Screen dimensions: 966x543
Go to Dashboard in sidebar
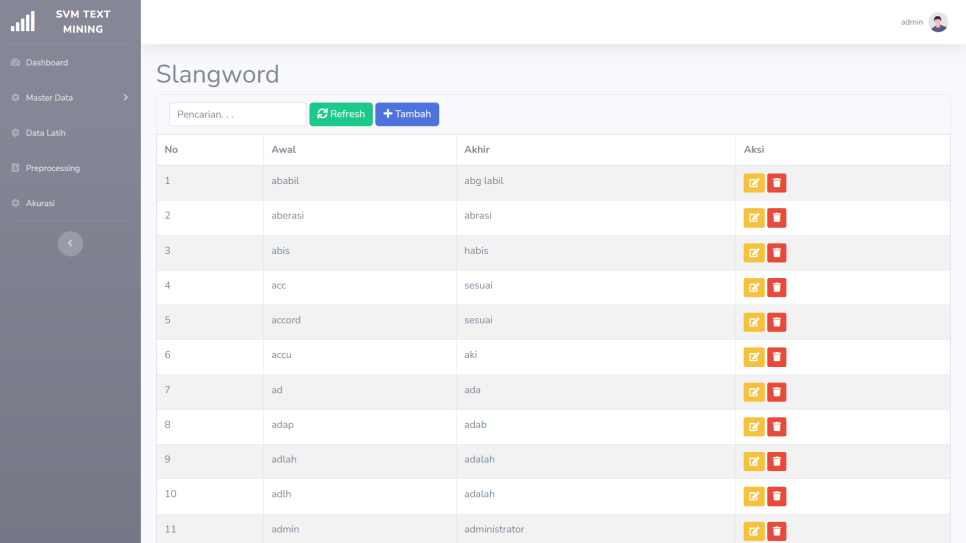(x=47, y=63)
